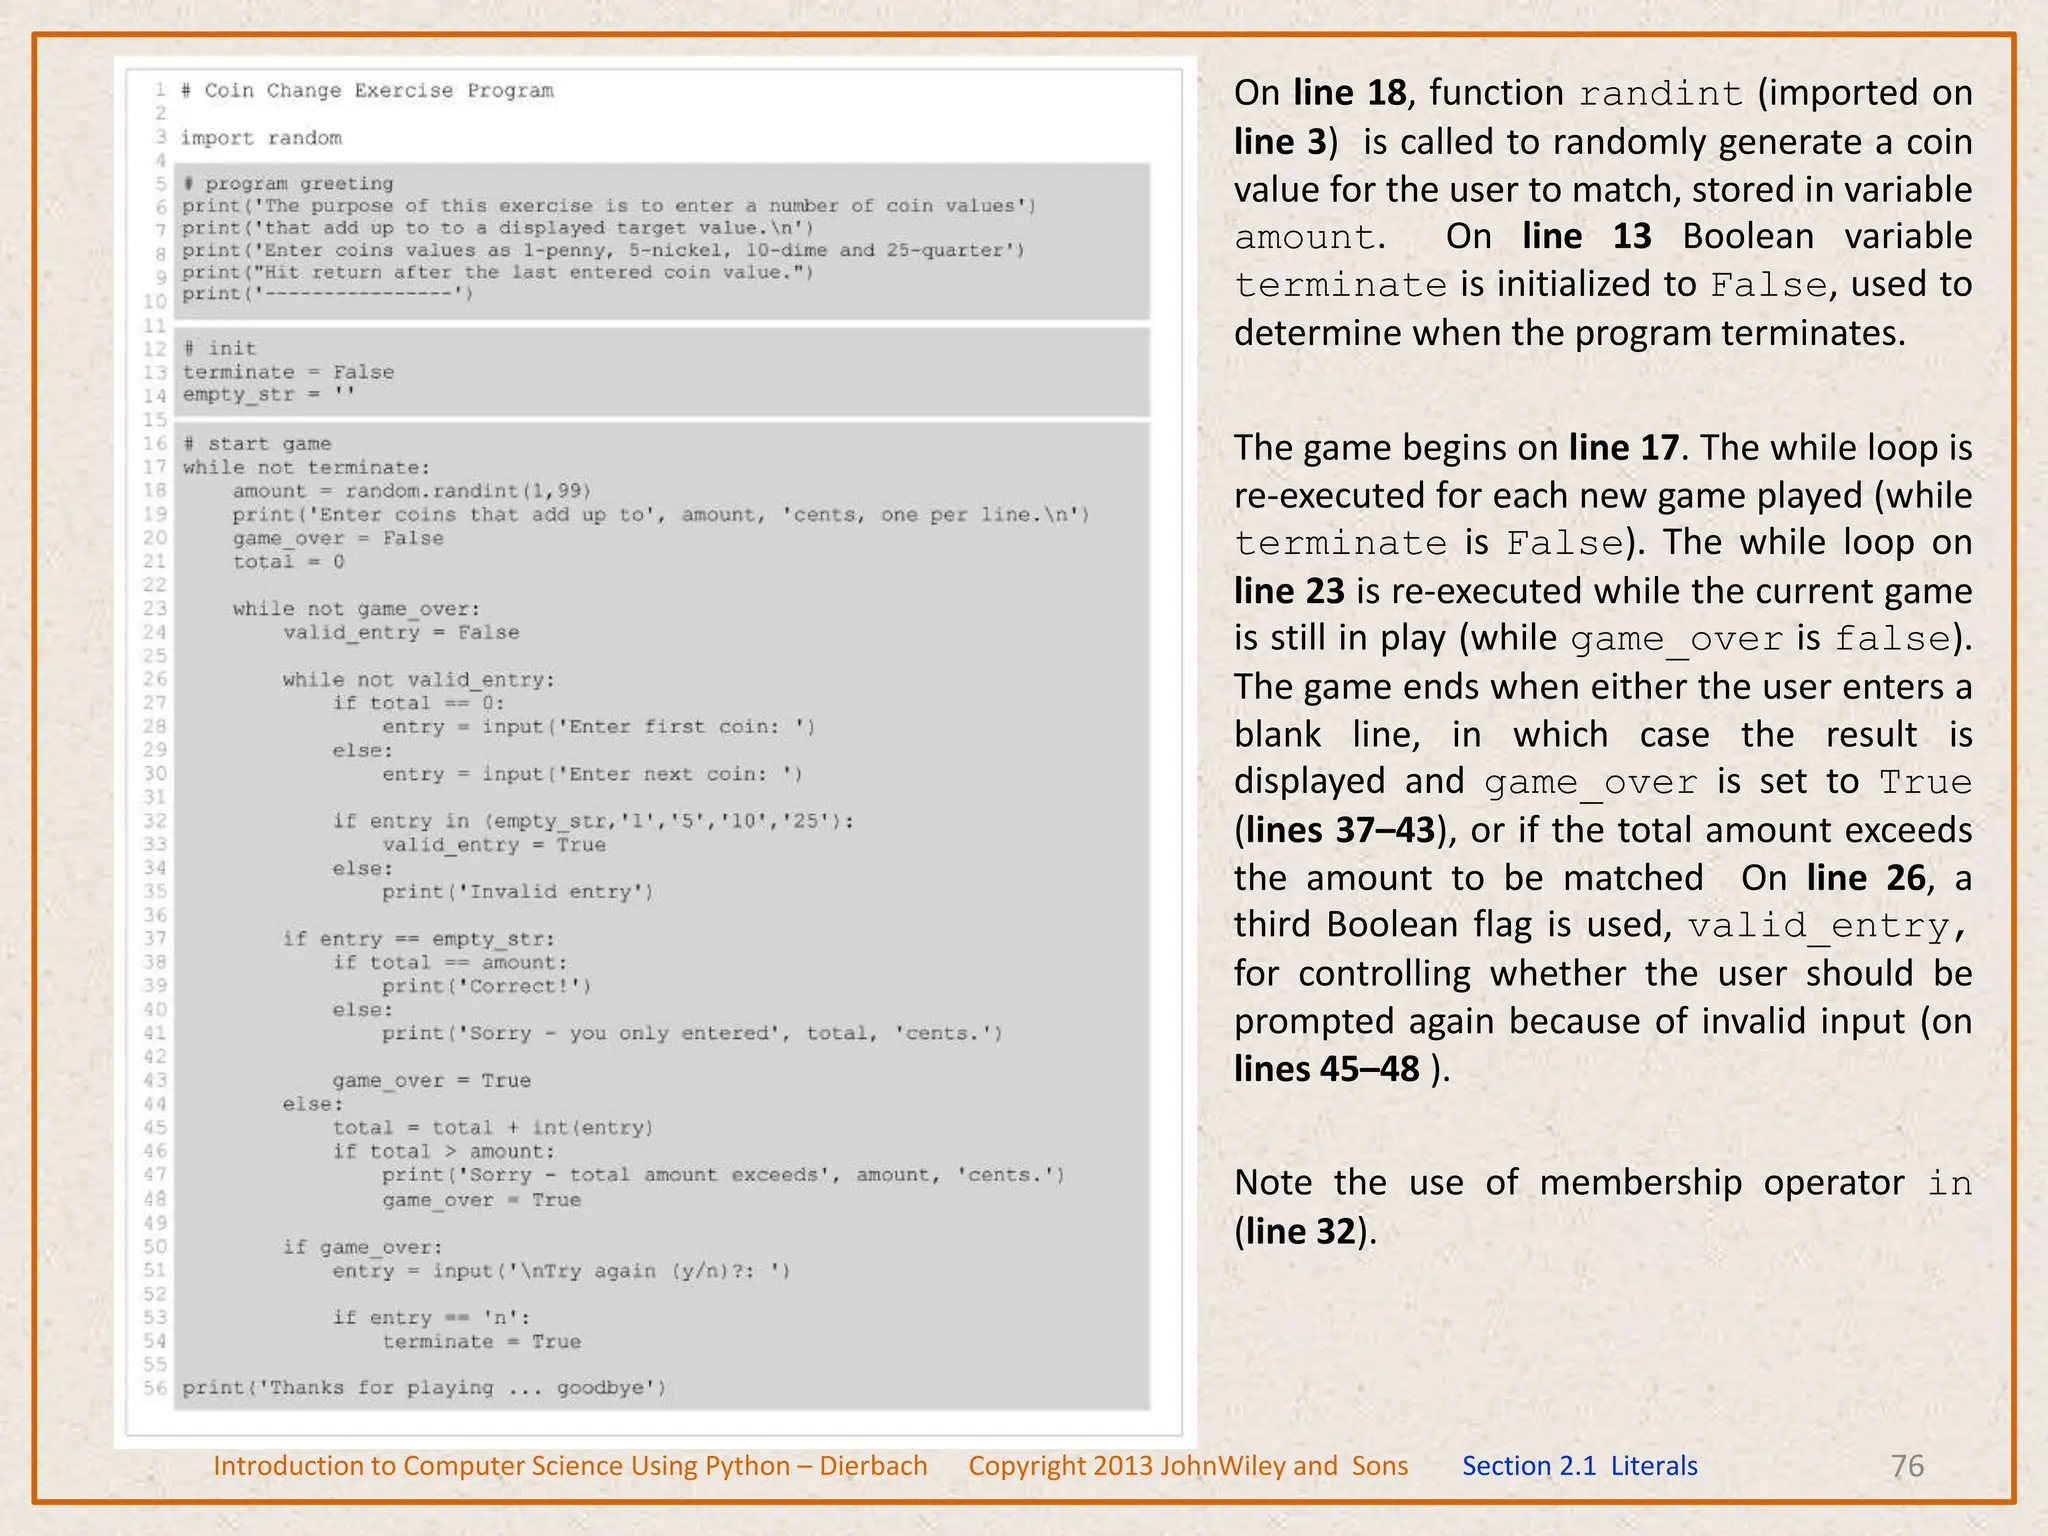Click 'Note the use of membership operator'
This screenshot has width=2048, height=1536.
point(1568,1183)
